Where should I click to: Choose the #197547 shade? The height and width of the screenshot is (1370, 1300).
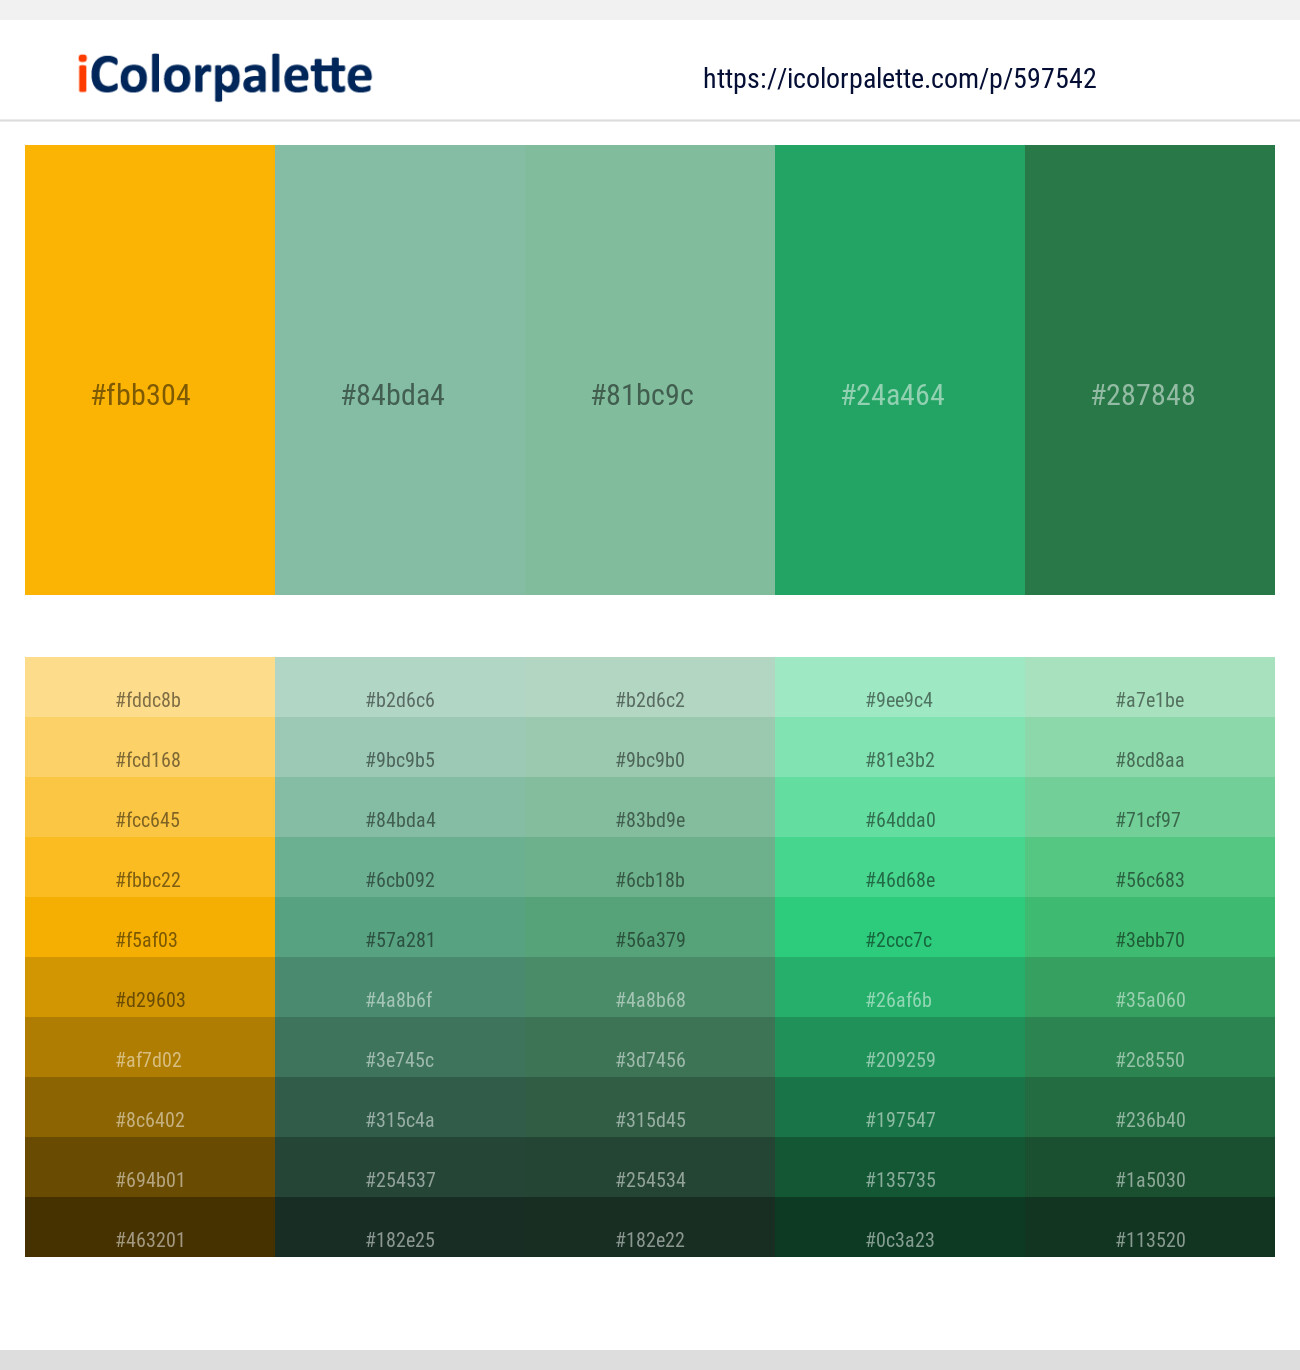coord(900,1107)
